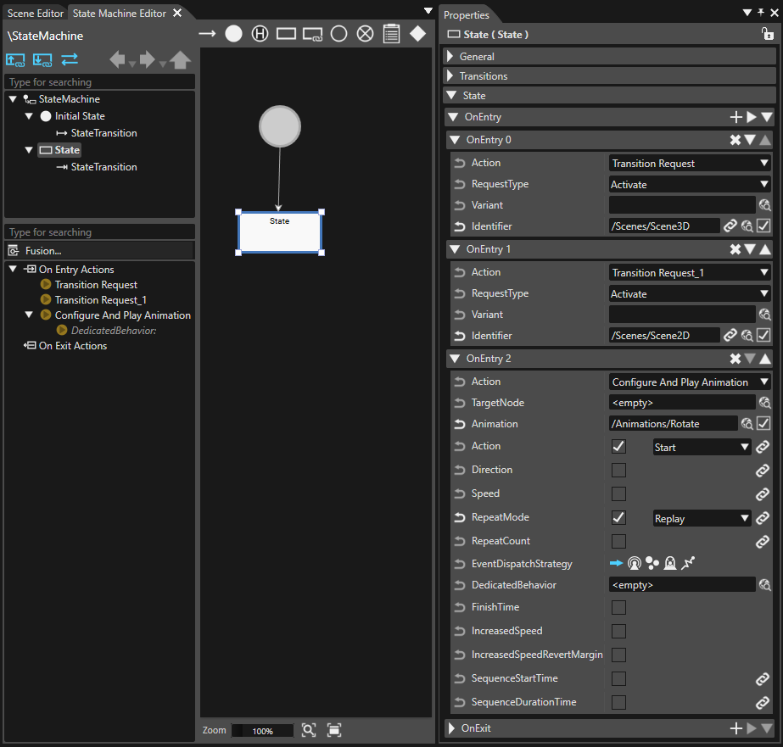This screenshot has width=783, height=748.
Task: Tick the FinishTime checkbox
Action: coord(619,607)
